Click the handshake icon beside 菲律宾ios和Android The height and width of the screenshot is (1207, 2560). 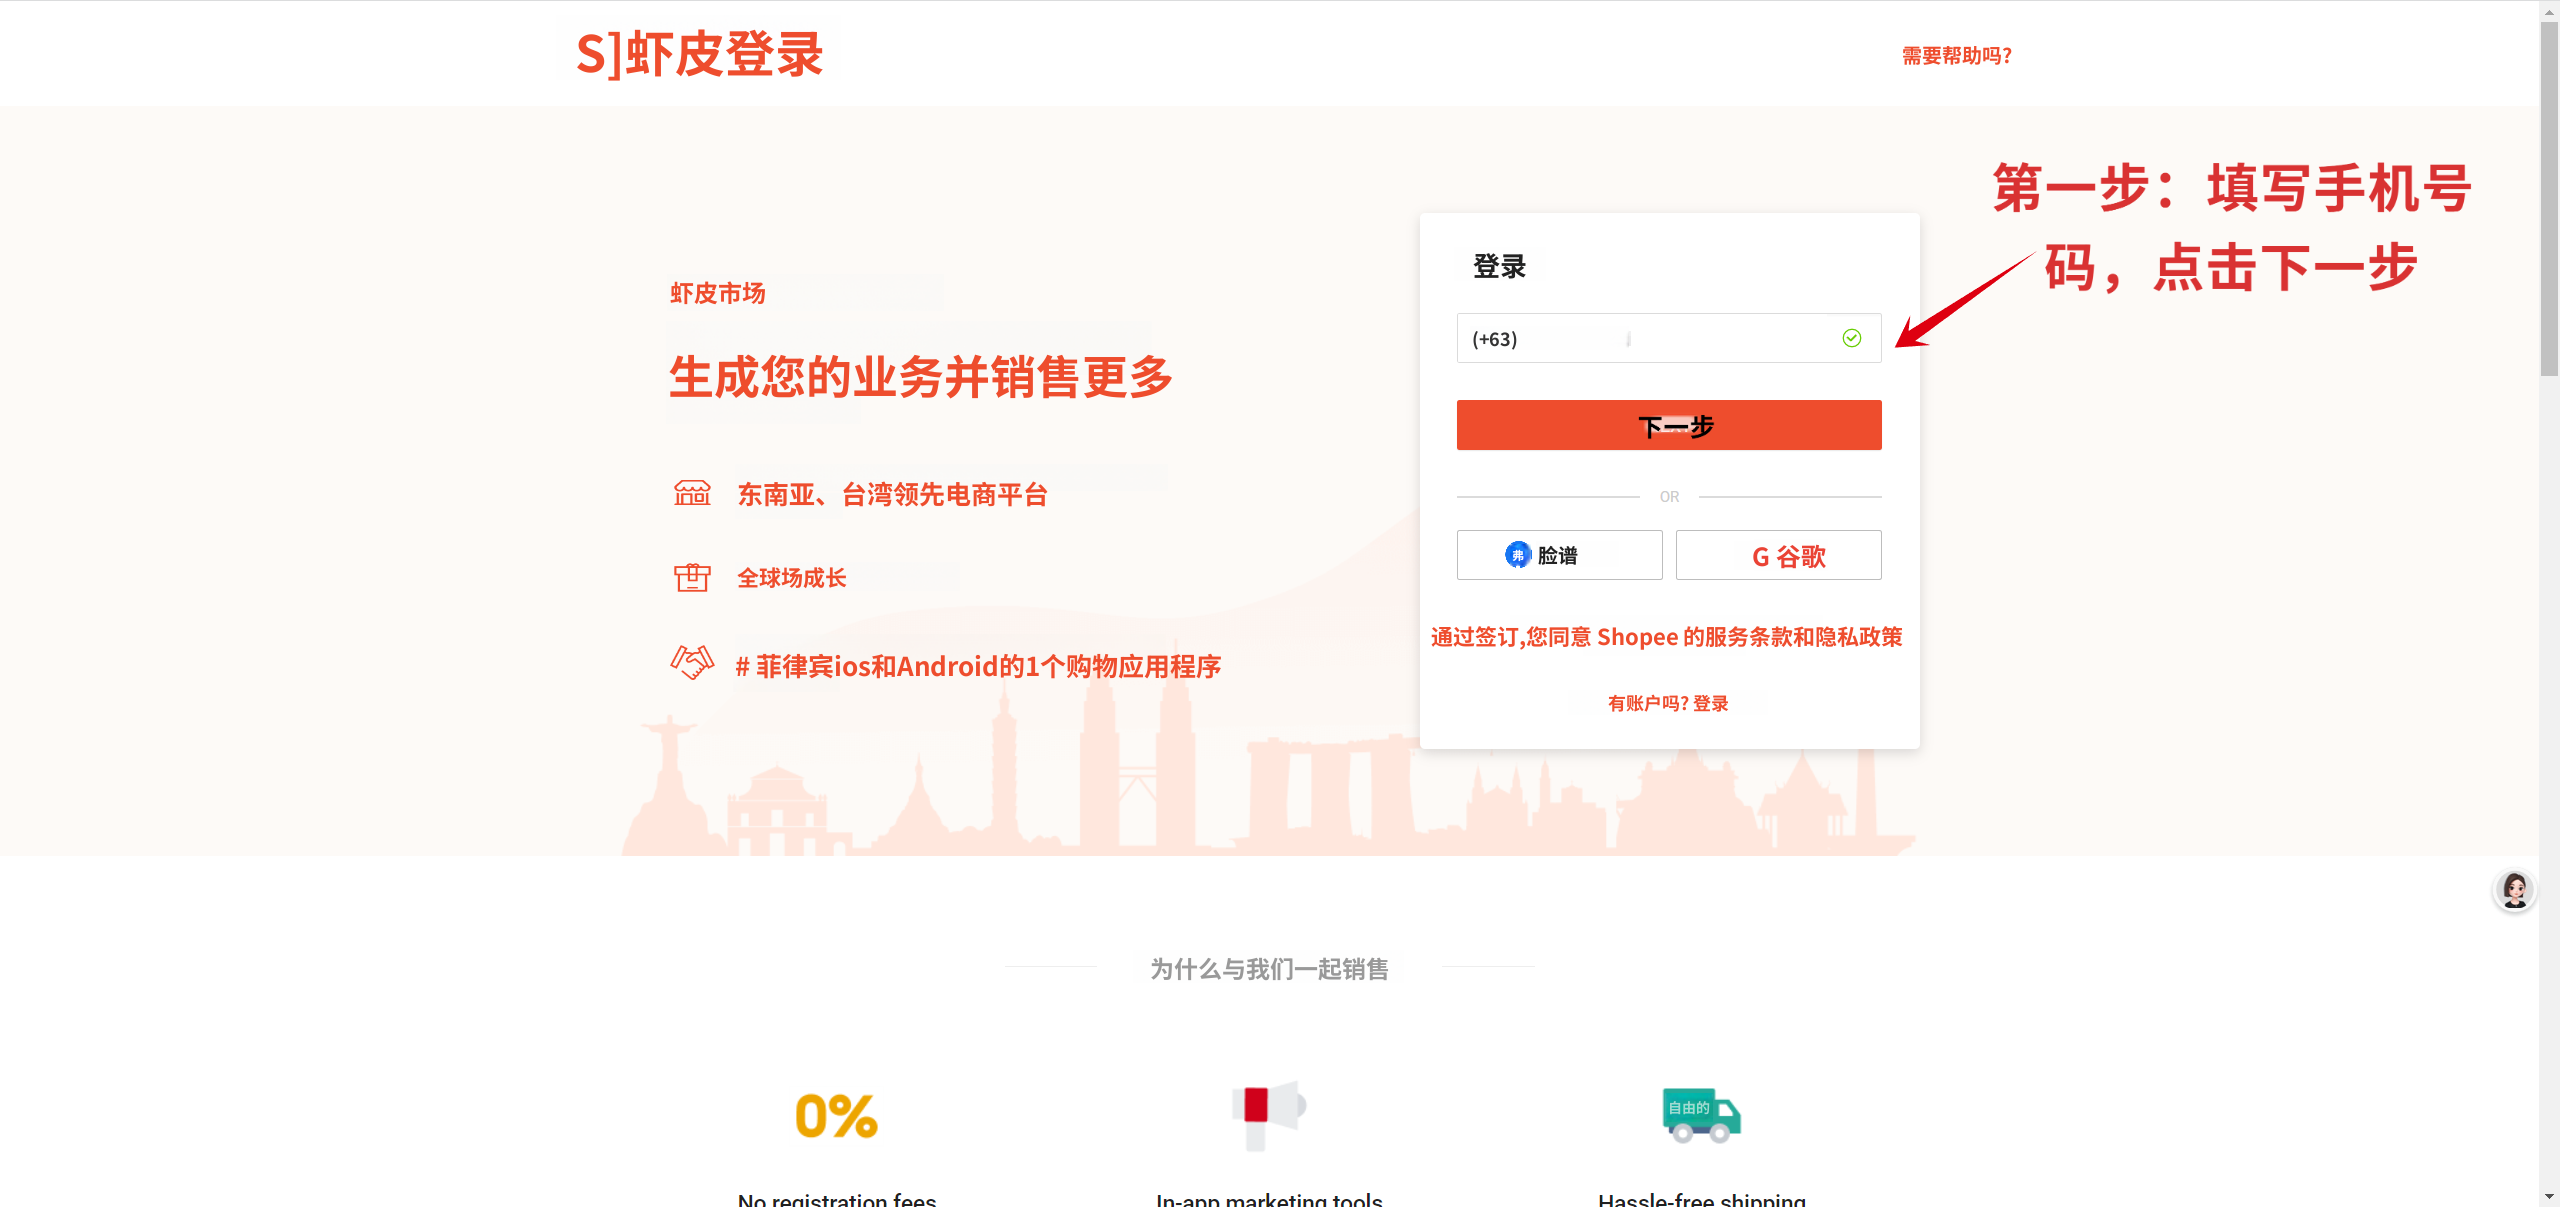(692, 662)
